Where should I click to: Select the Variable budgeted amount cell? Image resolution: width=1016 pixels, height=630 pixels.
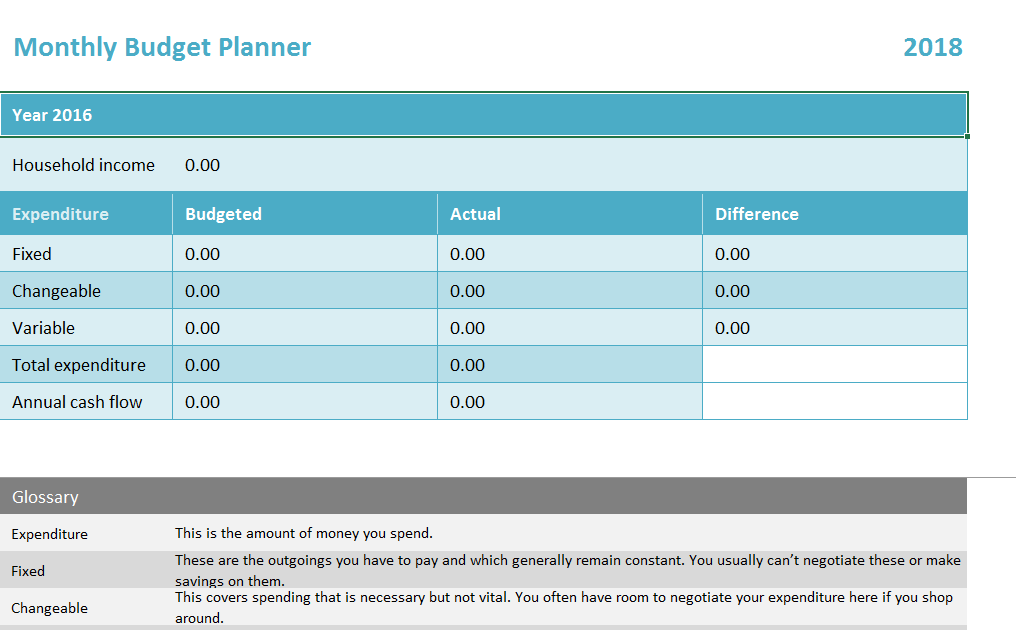pos(305,327)
